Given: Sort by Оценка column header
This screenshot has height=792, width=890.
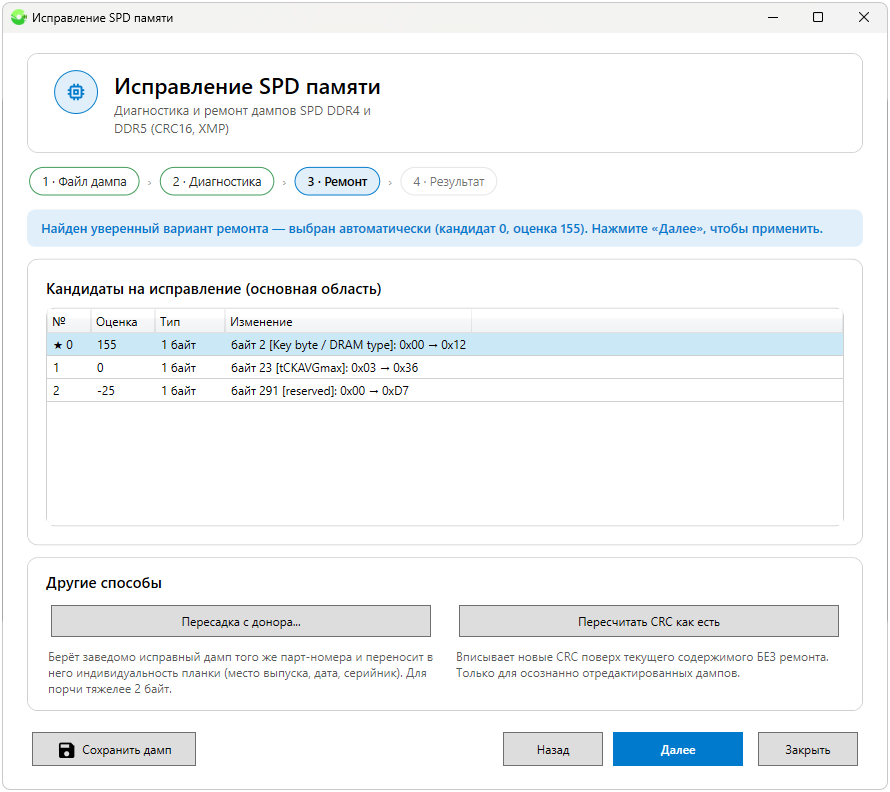Looking at the screenshot, I should pyautogui.click(x=123, y=322).
